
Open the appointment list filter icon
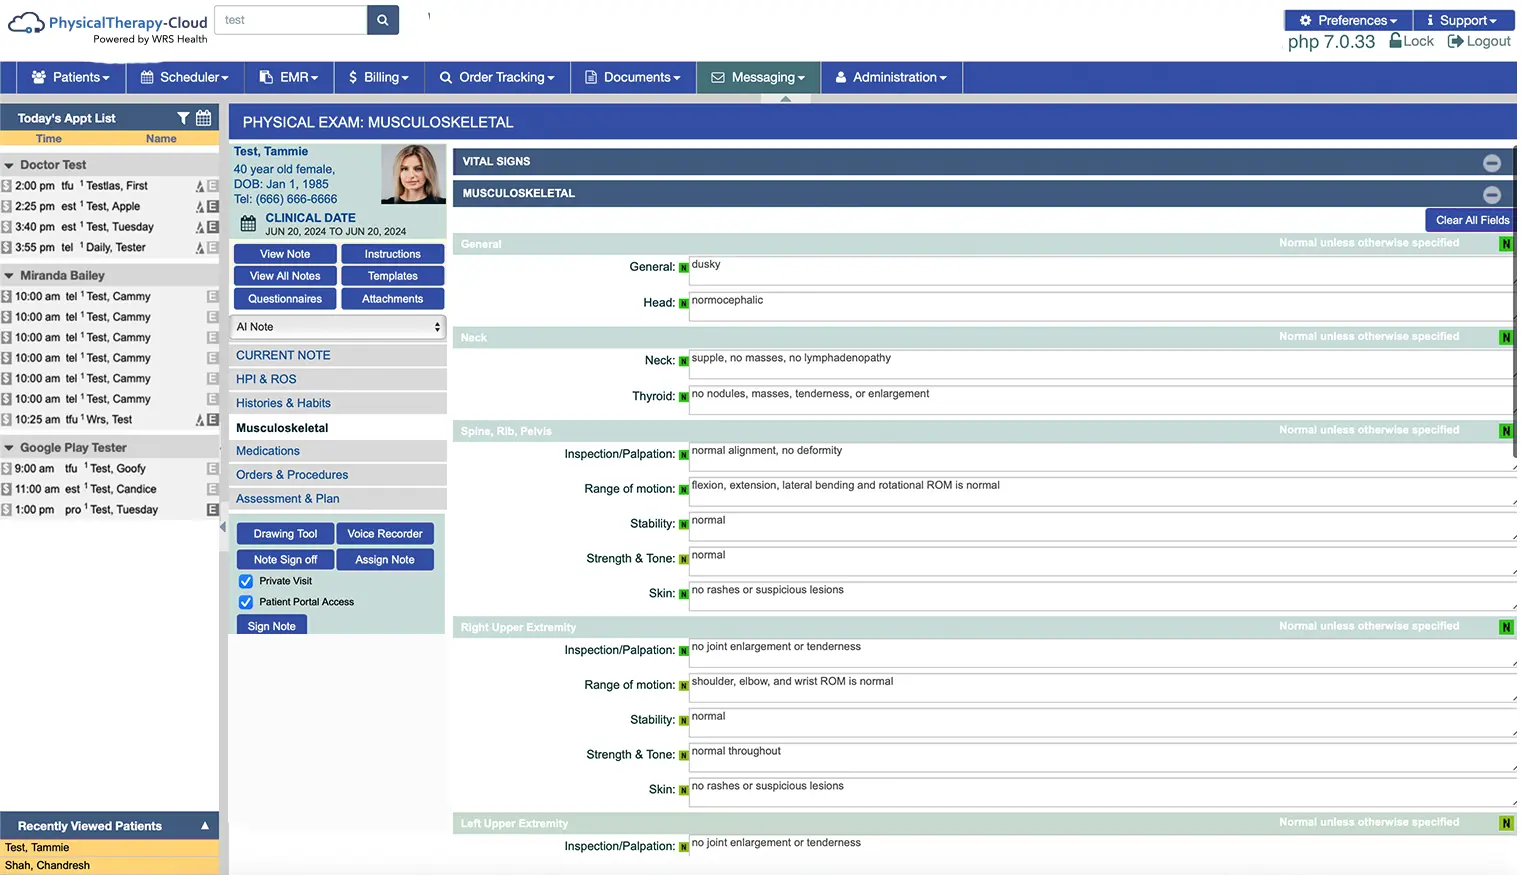click(184, 117)
